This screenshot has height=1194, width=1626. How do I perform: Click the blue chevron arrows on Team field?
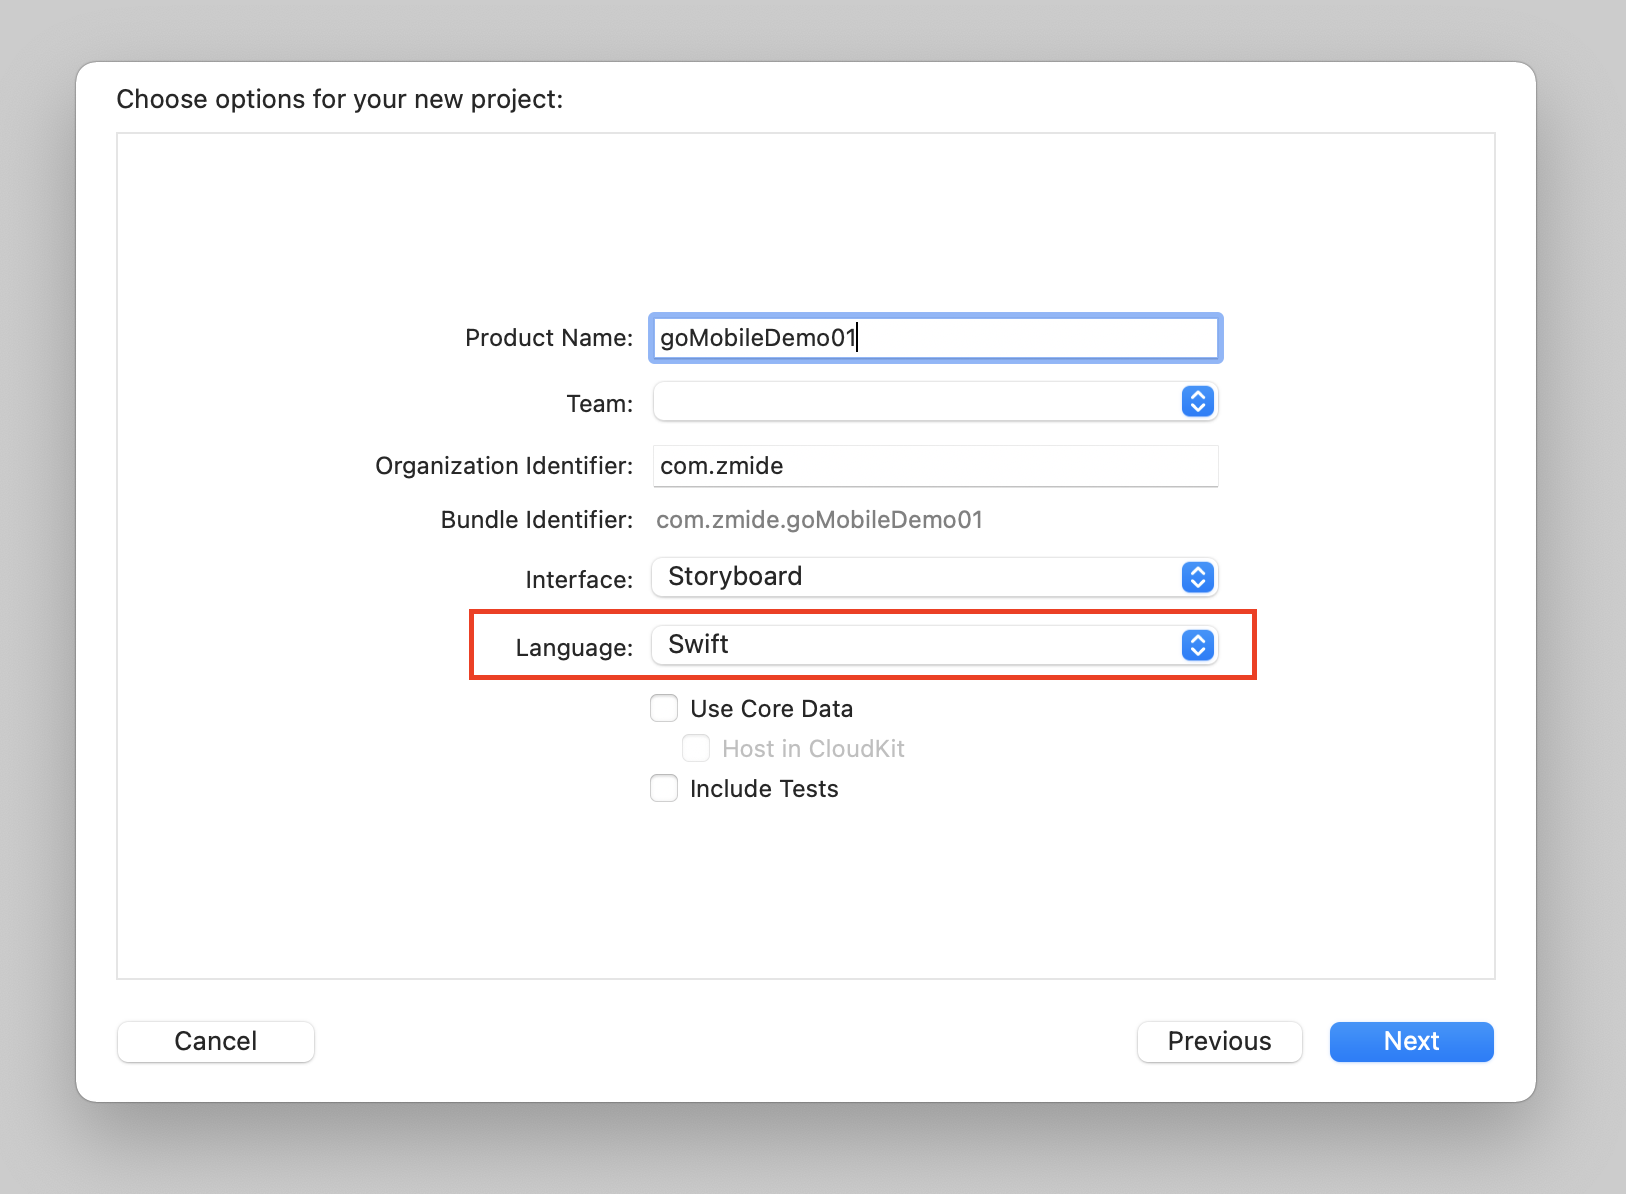1197,402
